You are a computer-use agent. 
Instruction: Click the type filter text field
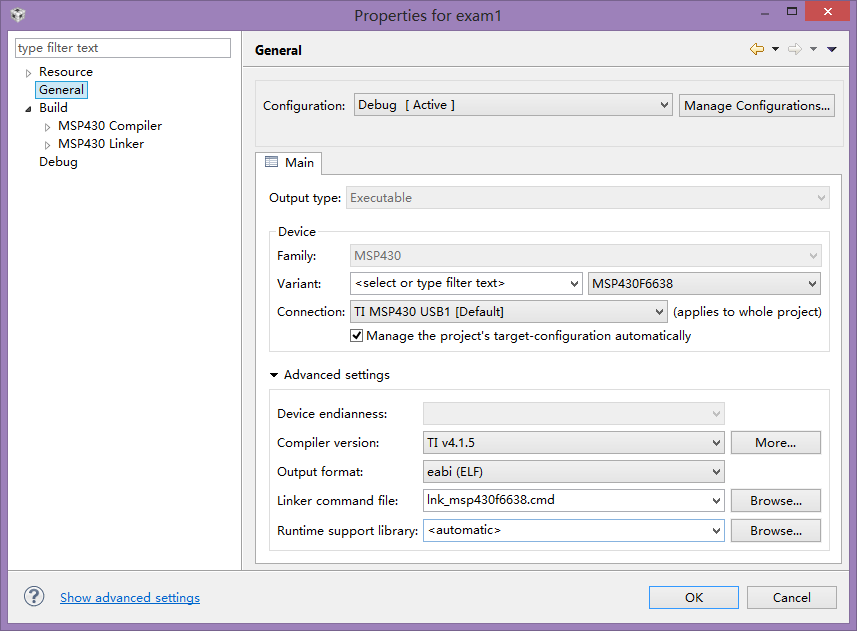123,48
